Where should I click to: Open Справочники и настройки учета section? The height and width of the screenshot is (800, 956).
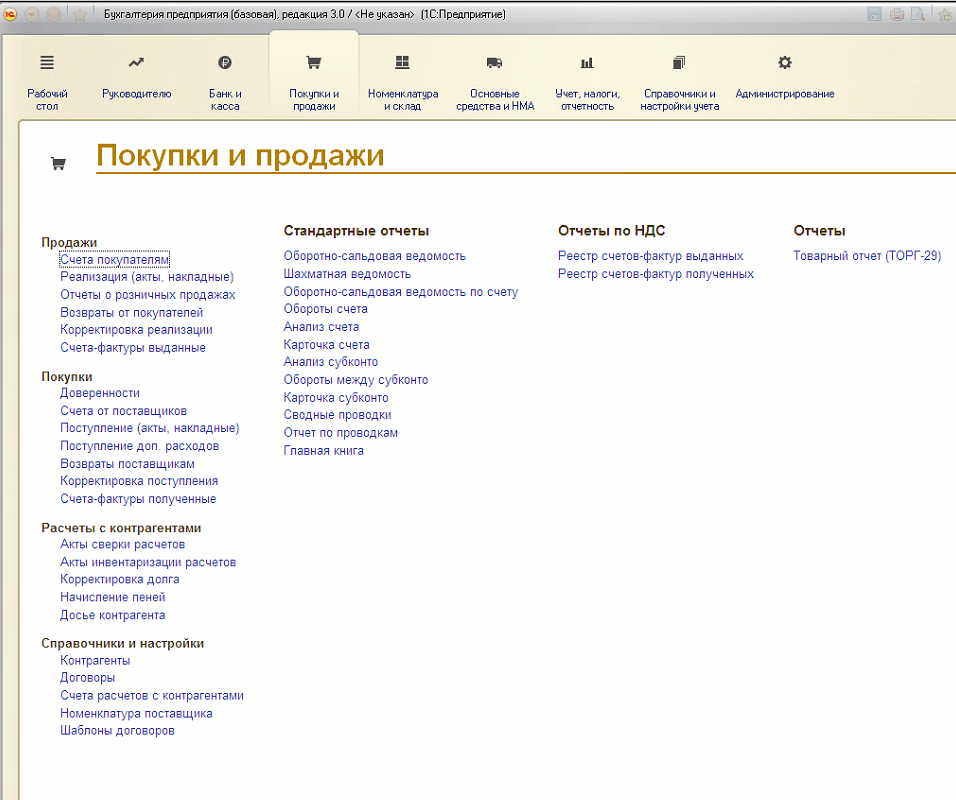click(679, 80)
